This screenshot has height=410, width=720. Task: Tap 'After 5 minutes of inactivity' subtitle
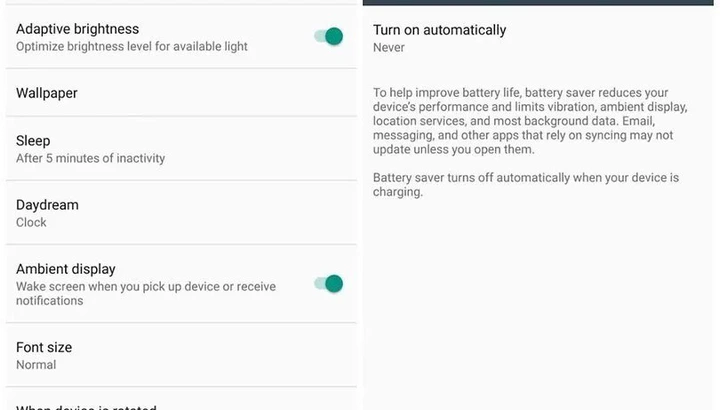90,158
